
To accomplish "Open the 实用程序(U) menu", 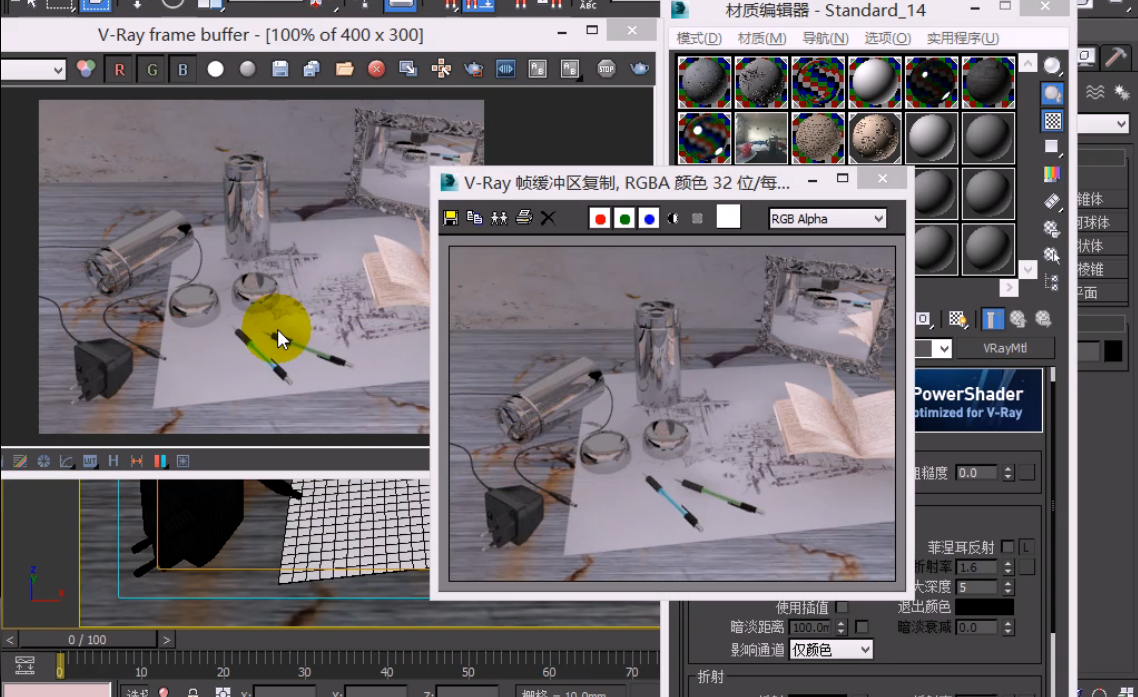I will point(962,38).
